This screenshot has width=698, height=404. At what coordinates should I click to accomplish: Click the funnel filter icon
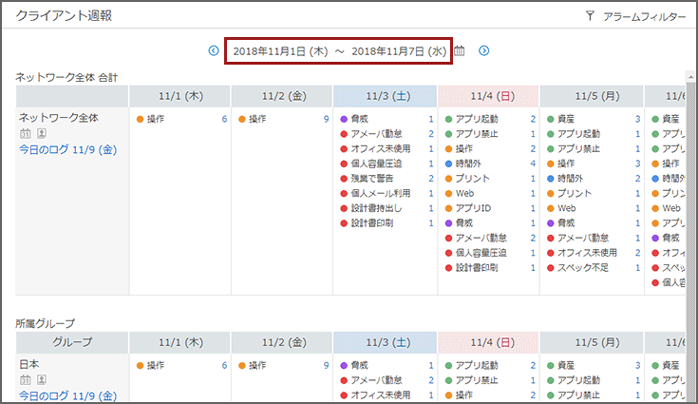pyautogui.click(x=590, y=16)
